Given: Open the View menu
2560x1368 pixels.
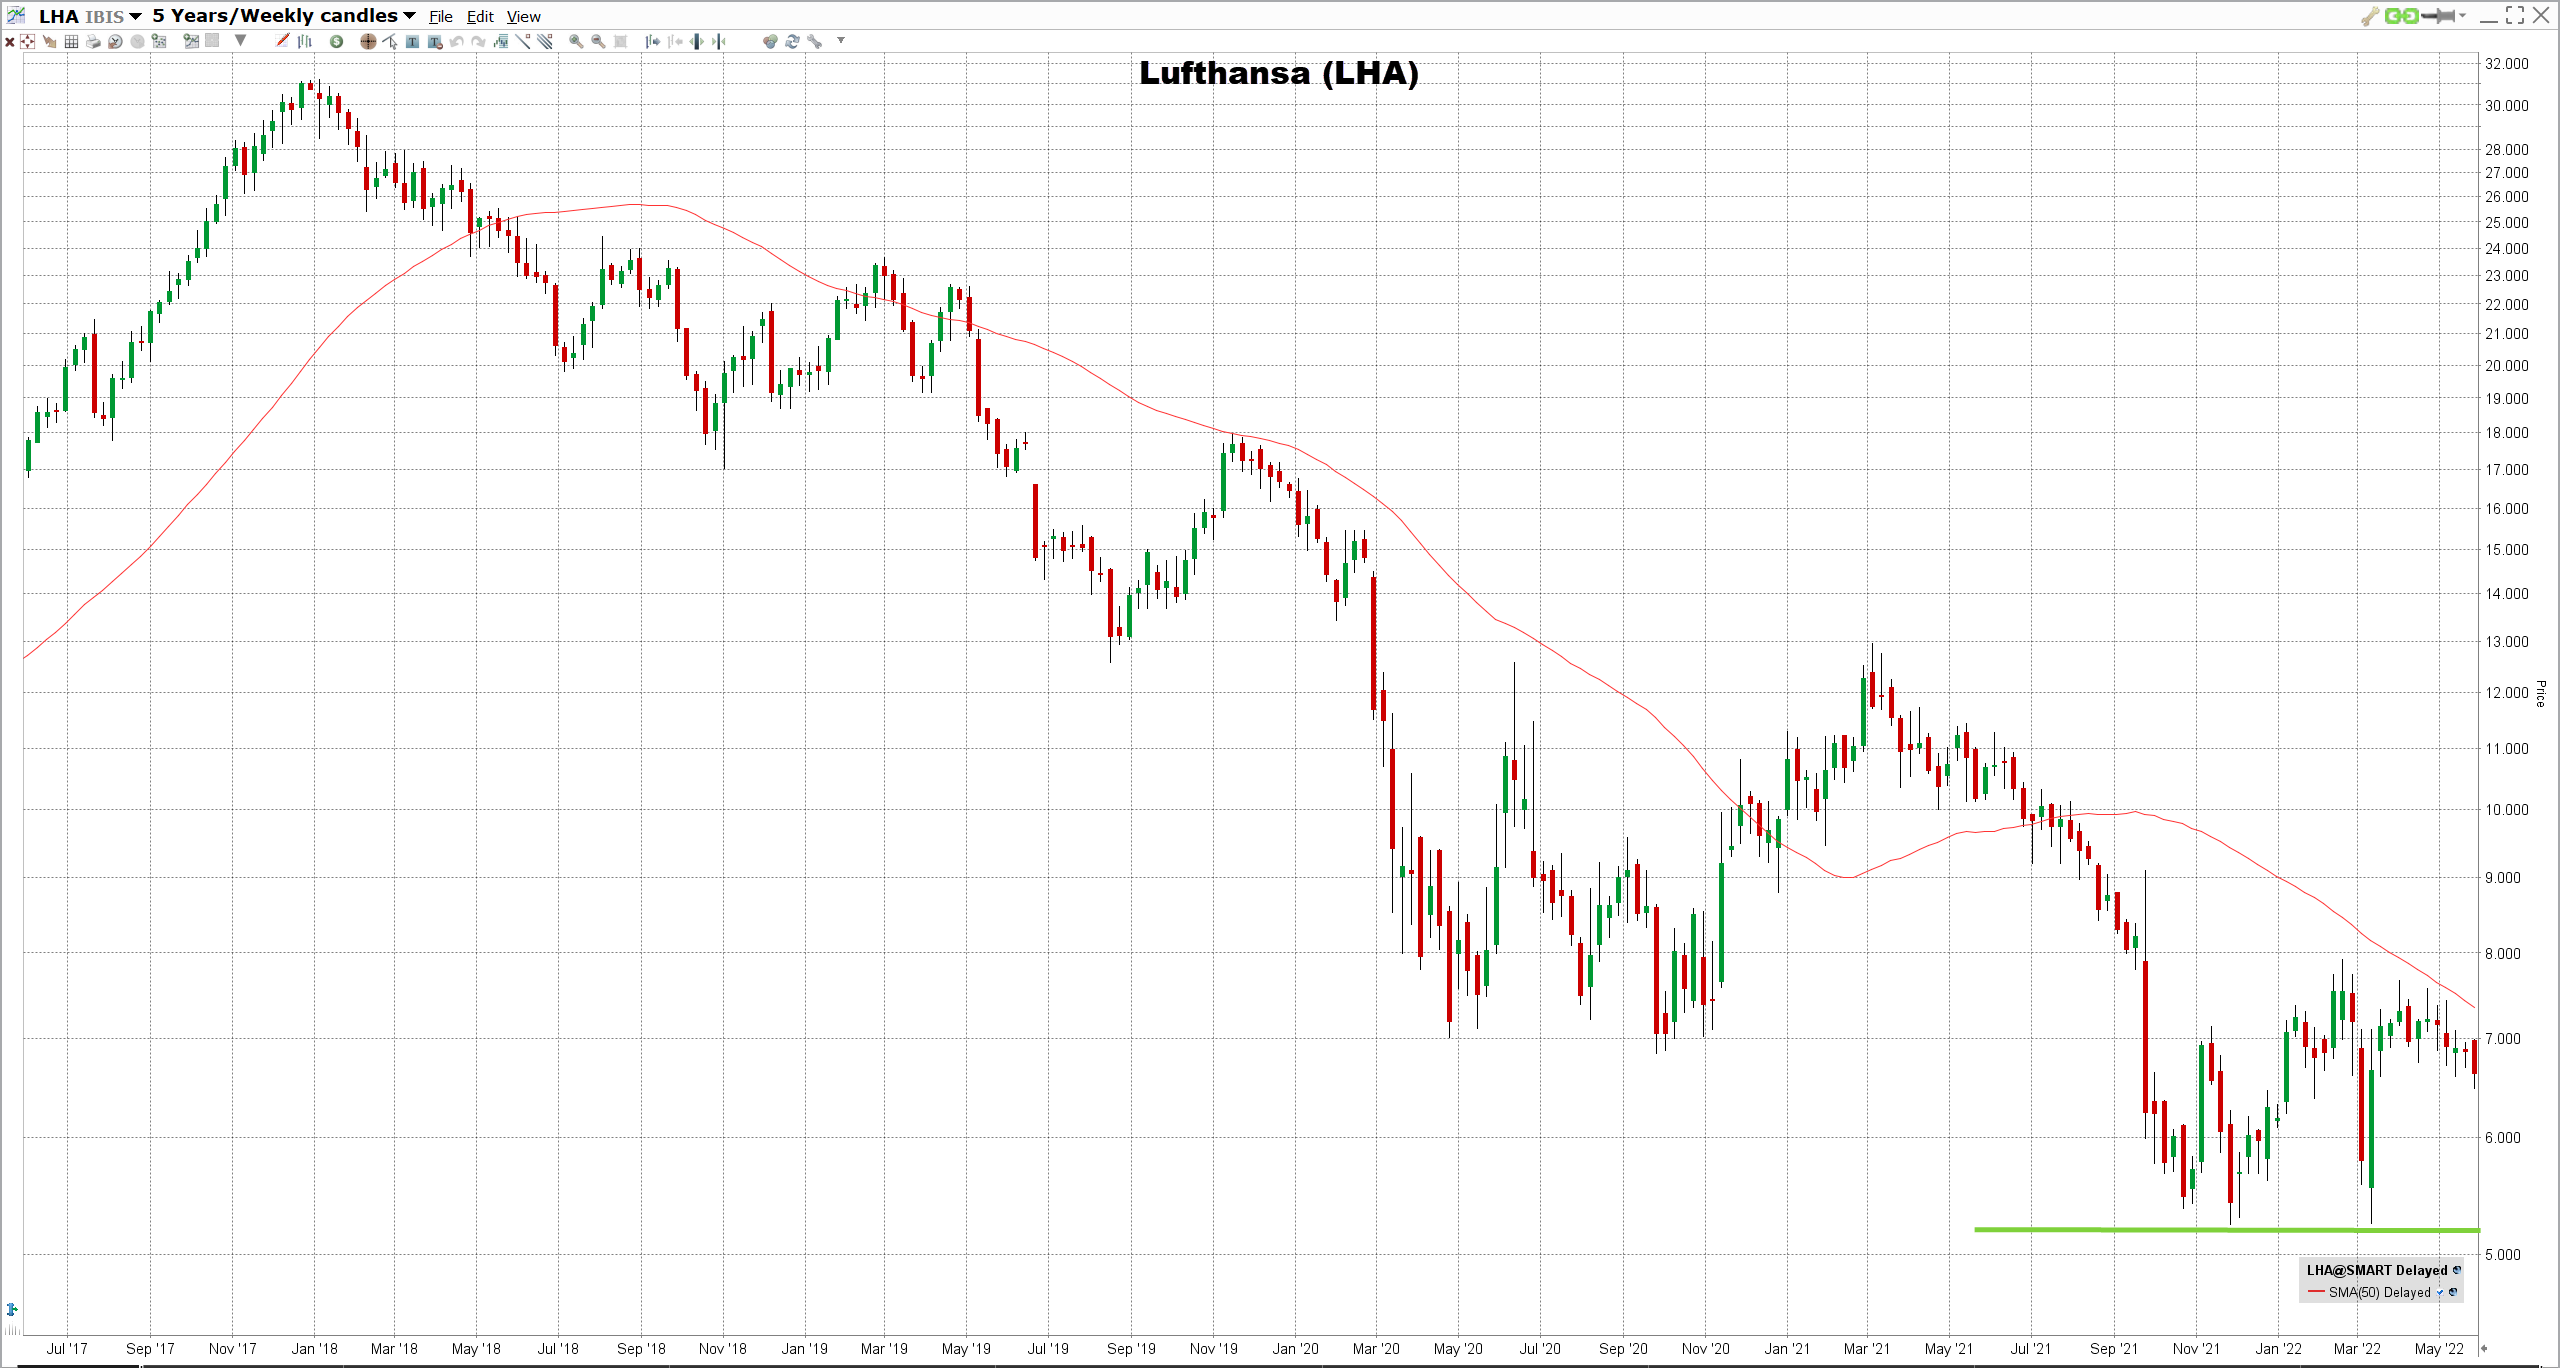Looking at the screenshot, I should tap(523, 17).
